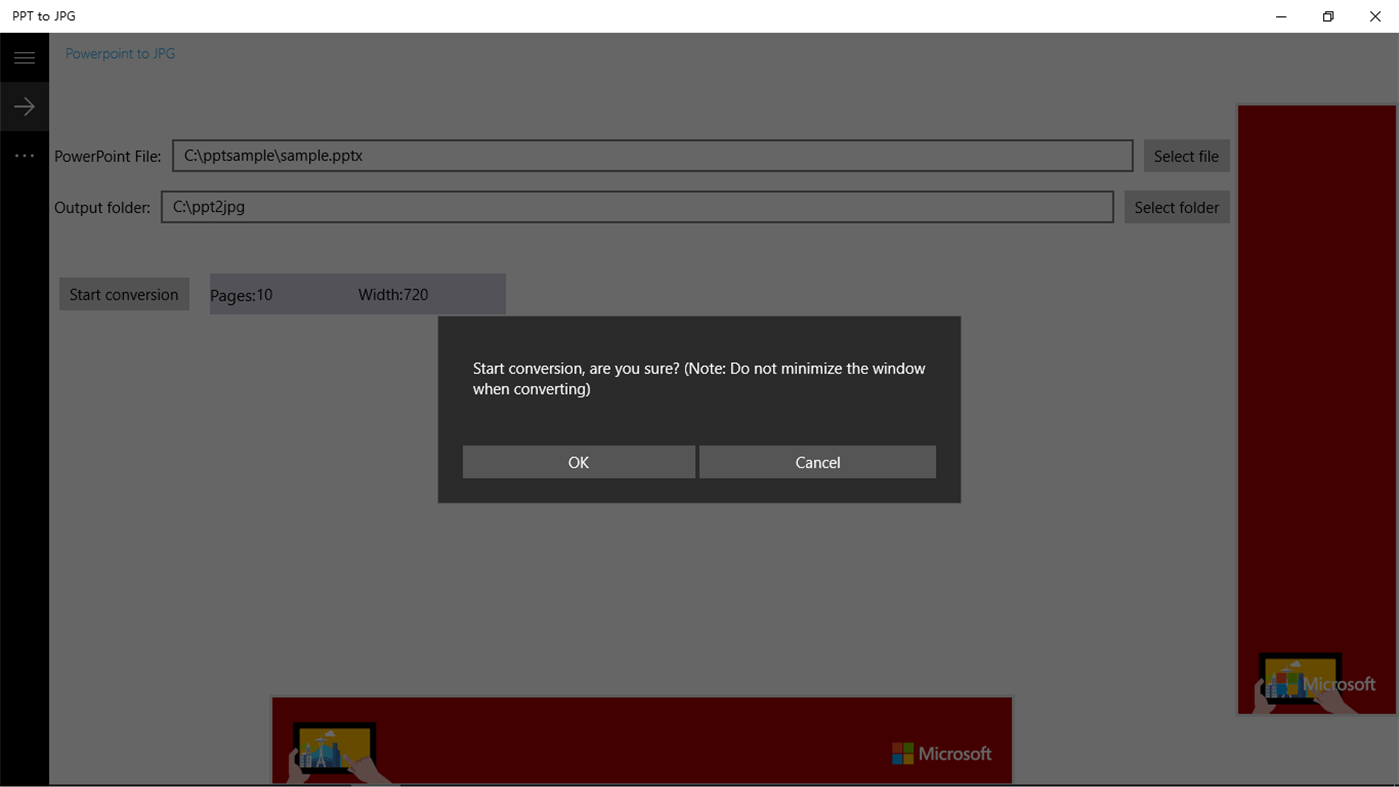Viewport: 1399px width, 787px height.
Task: Cancel the conversion confirmation dialog
Action: tap(817, 461)
